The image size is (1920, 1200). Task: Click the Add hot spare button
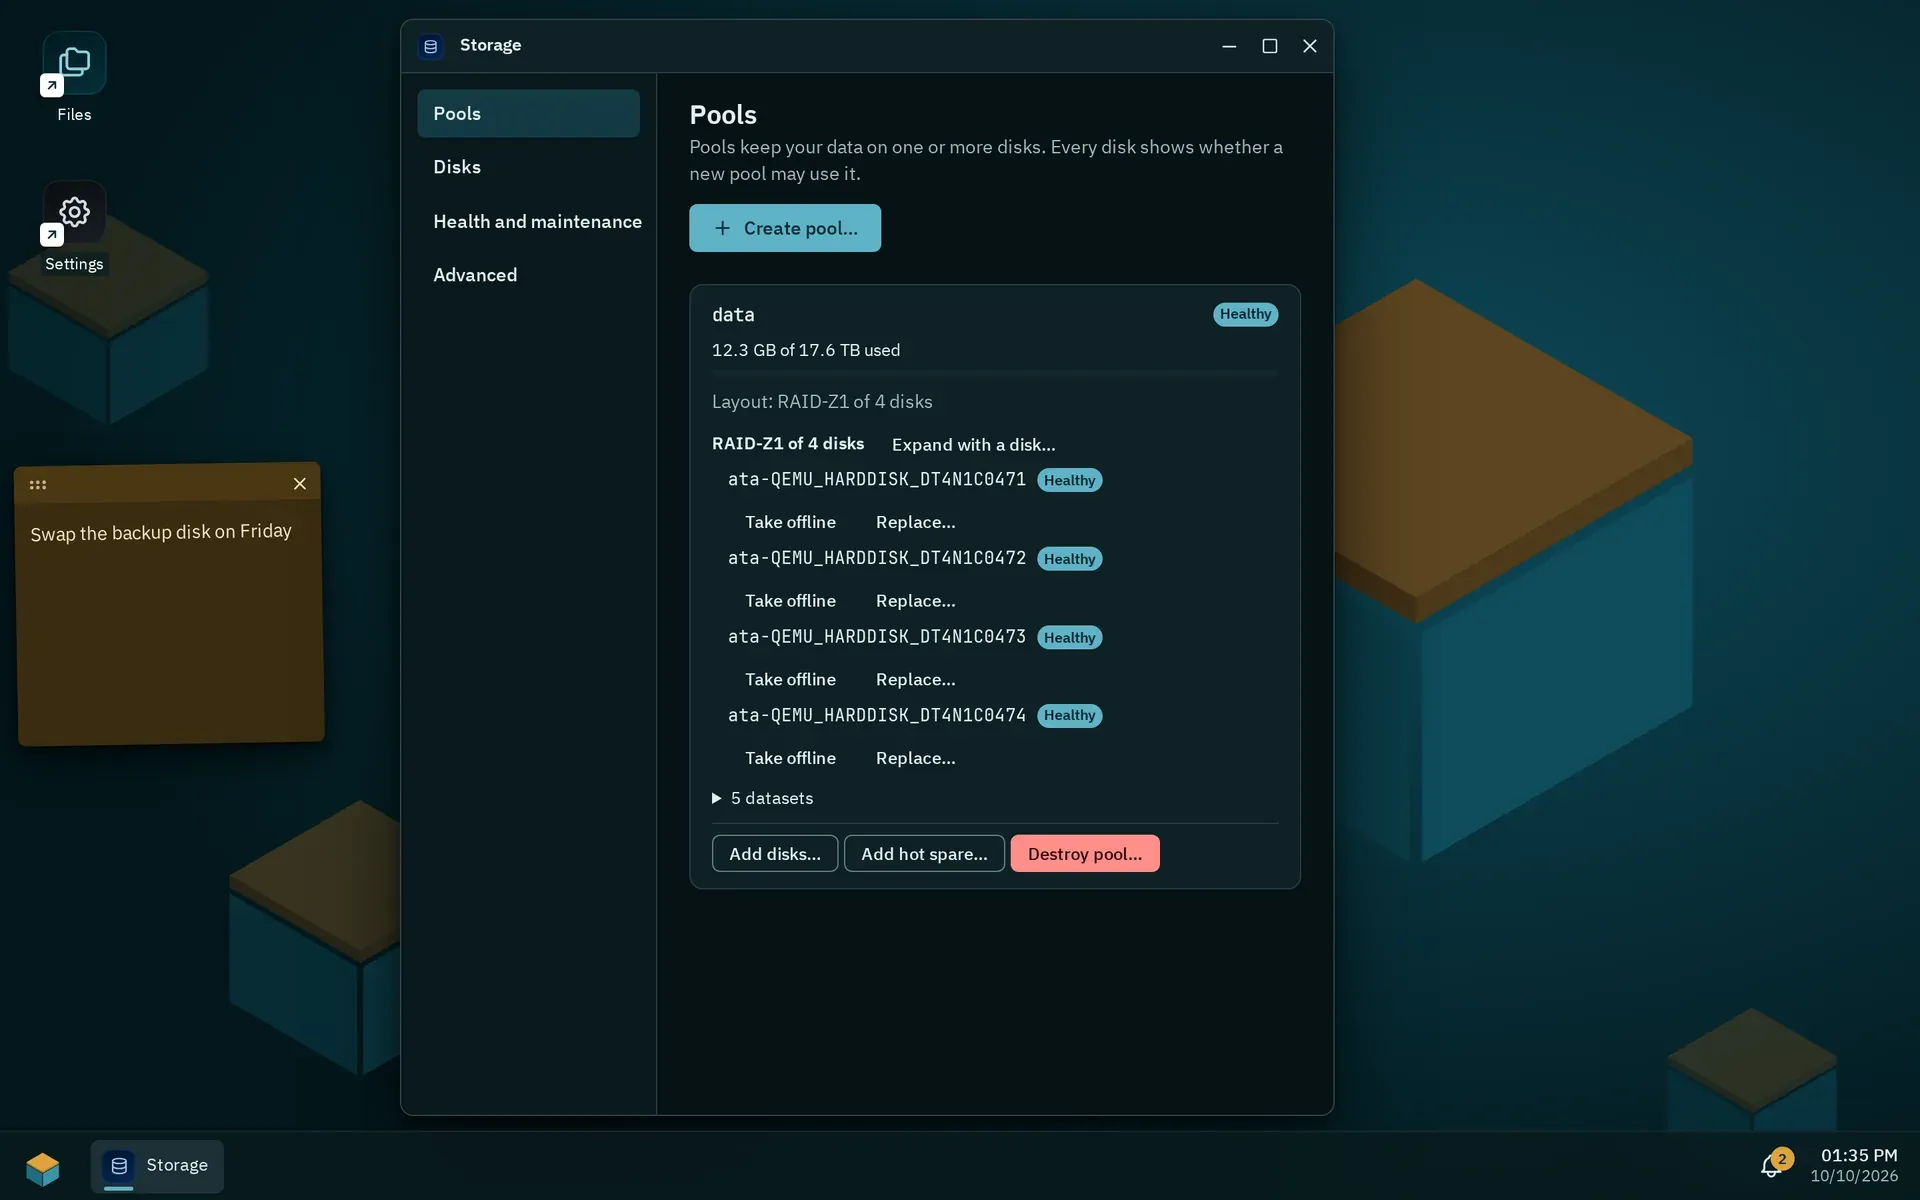(924, 854)
